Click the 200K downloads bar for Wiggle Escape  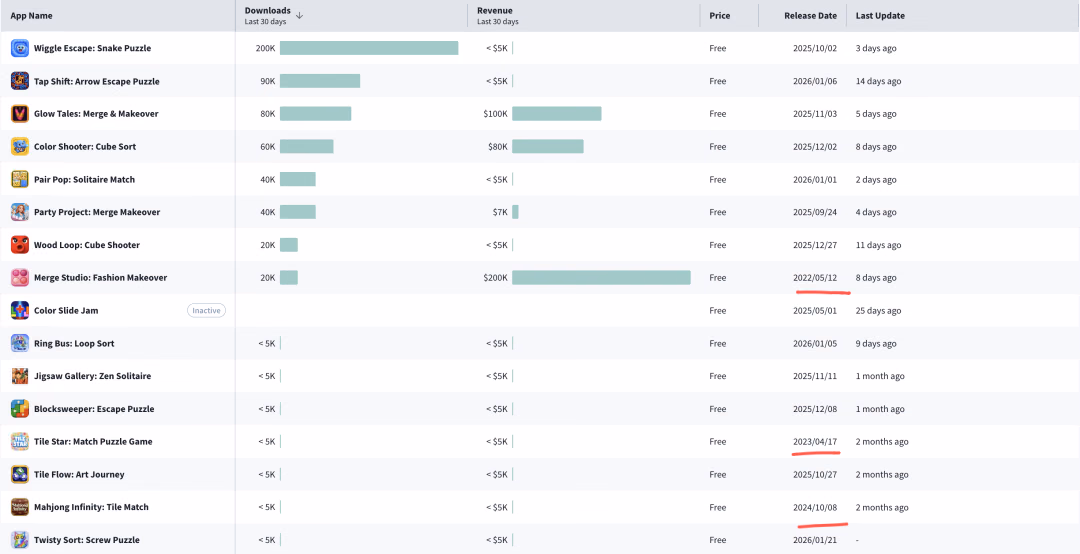pyautogui.click(x=369, y=48)
